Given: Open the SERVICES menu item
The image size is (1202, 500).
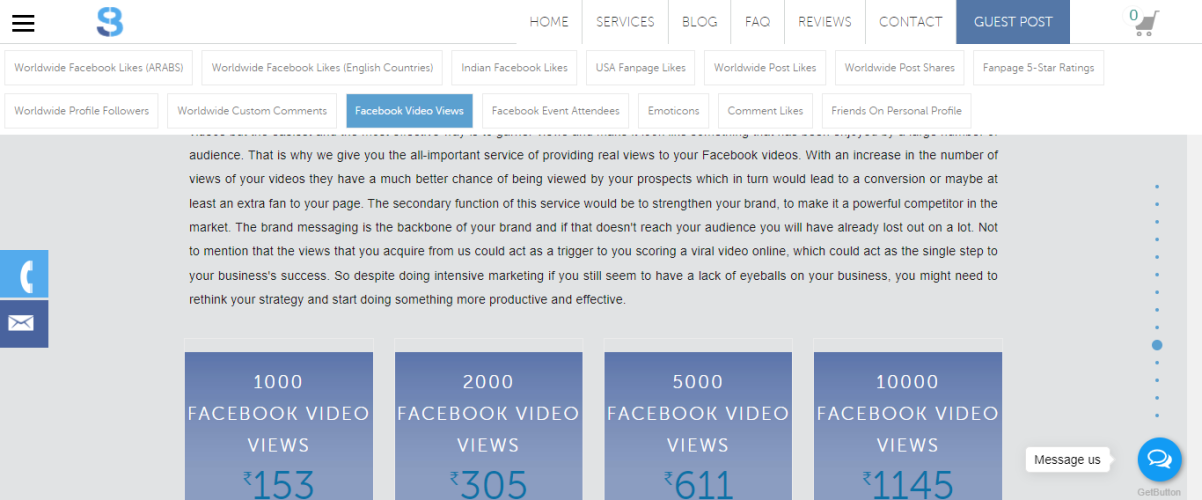Looking at the screenshot, I should point(625,22).
